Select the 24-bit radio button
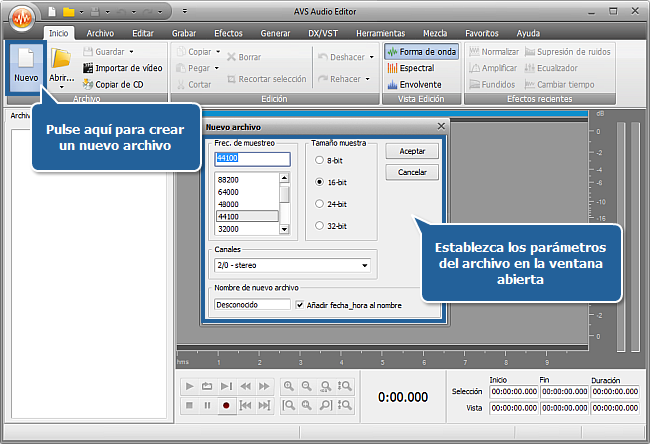 [x=319, y=203]
